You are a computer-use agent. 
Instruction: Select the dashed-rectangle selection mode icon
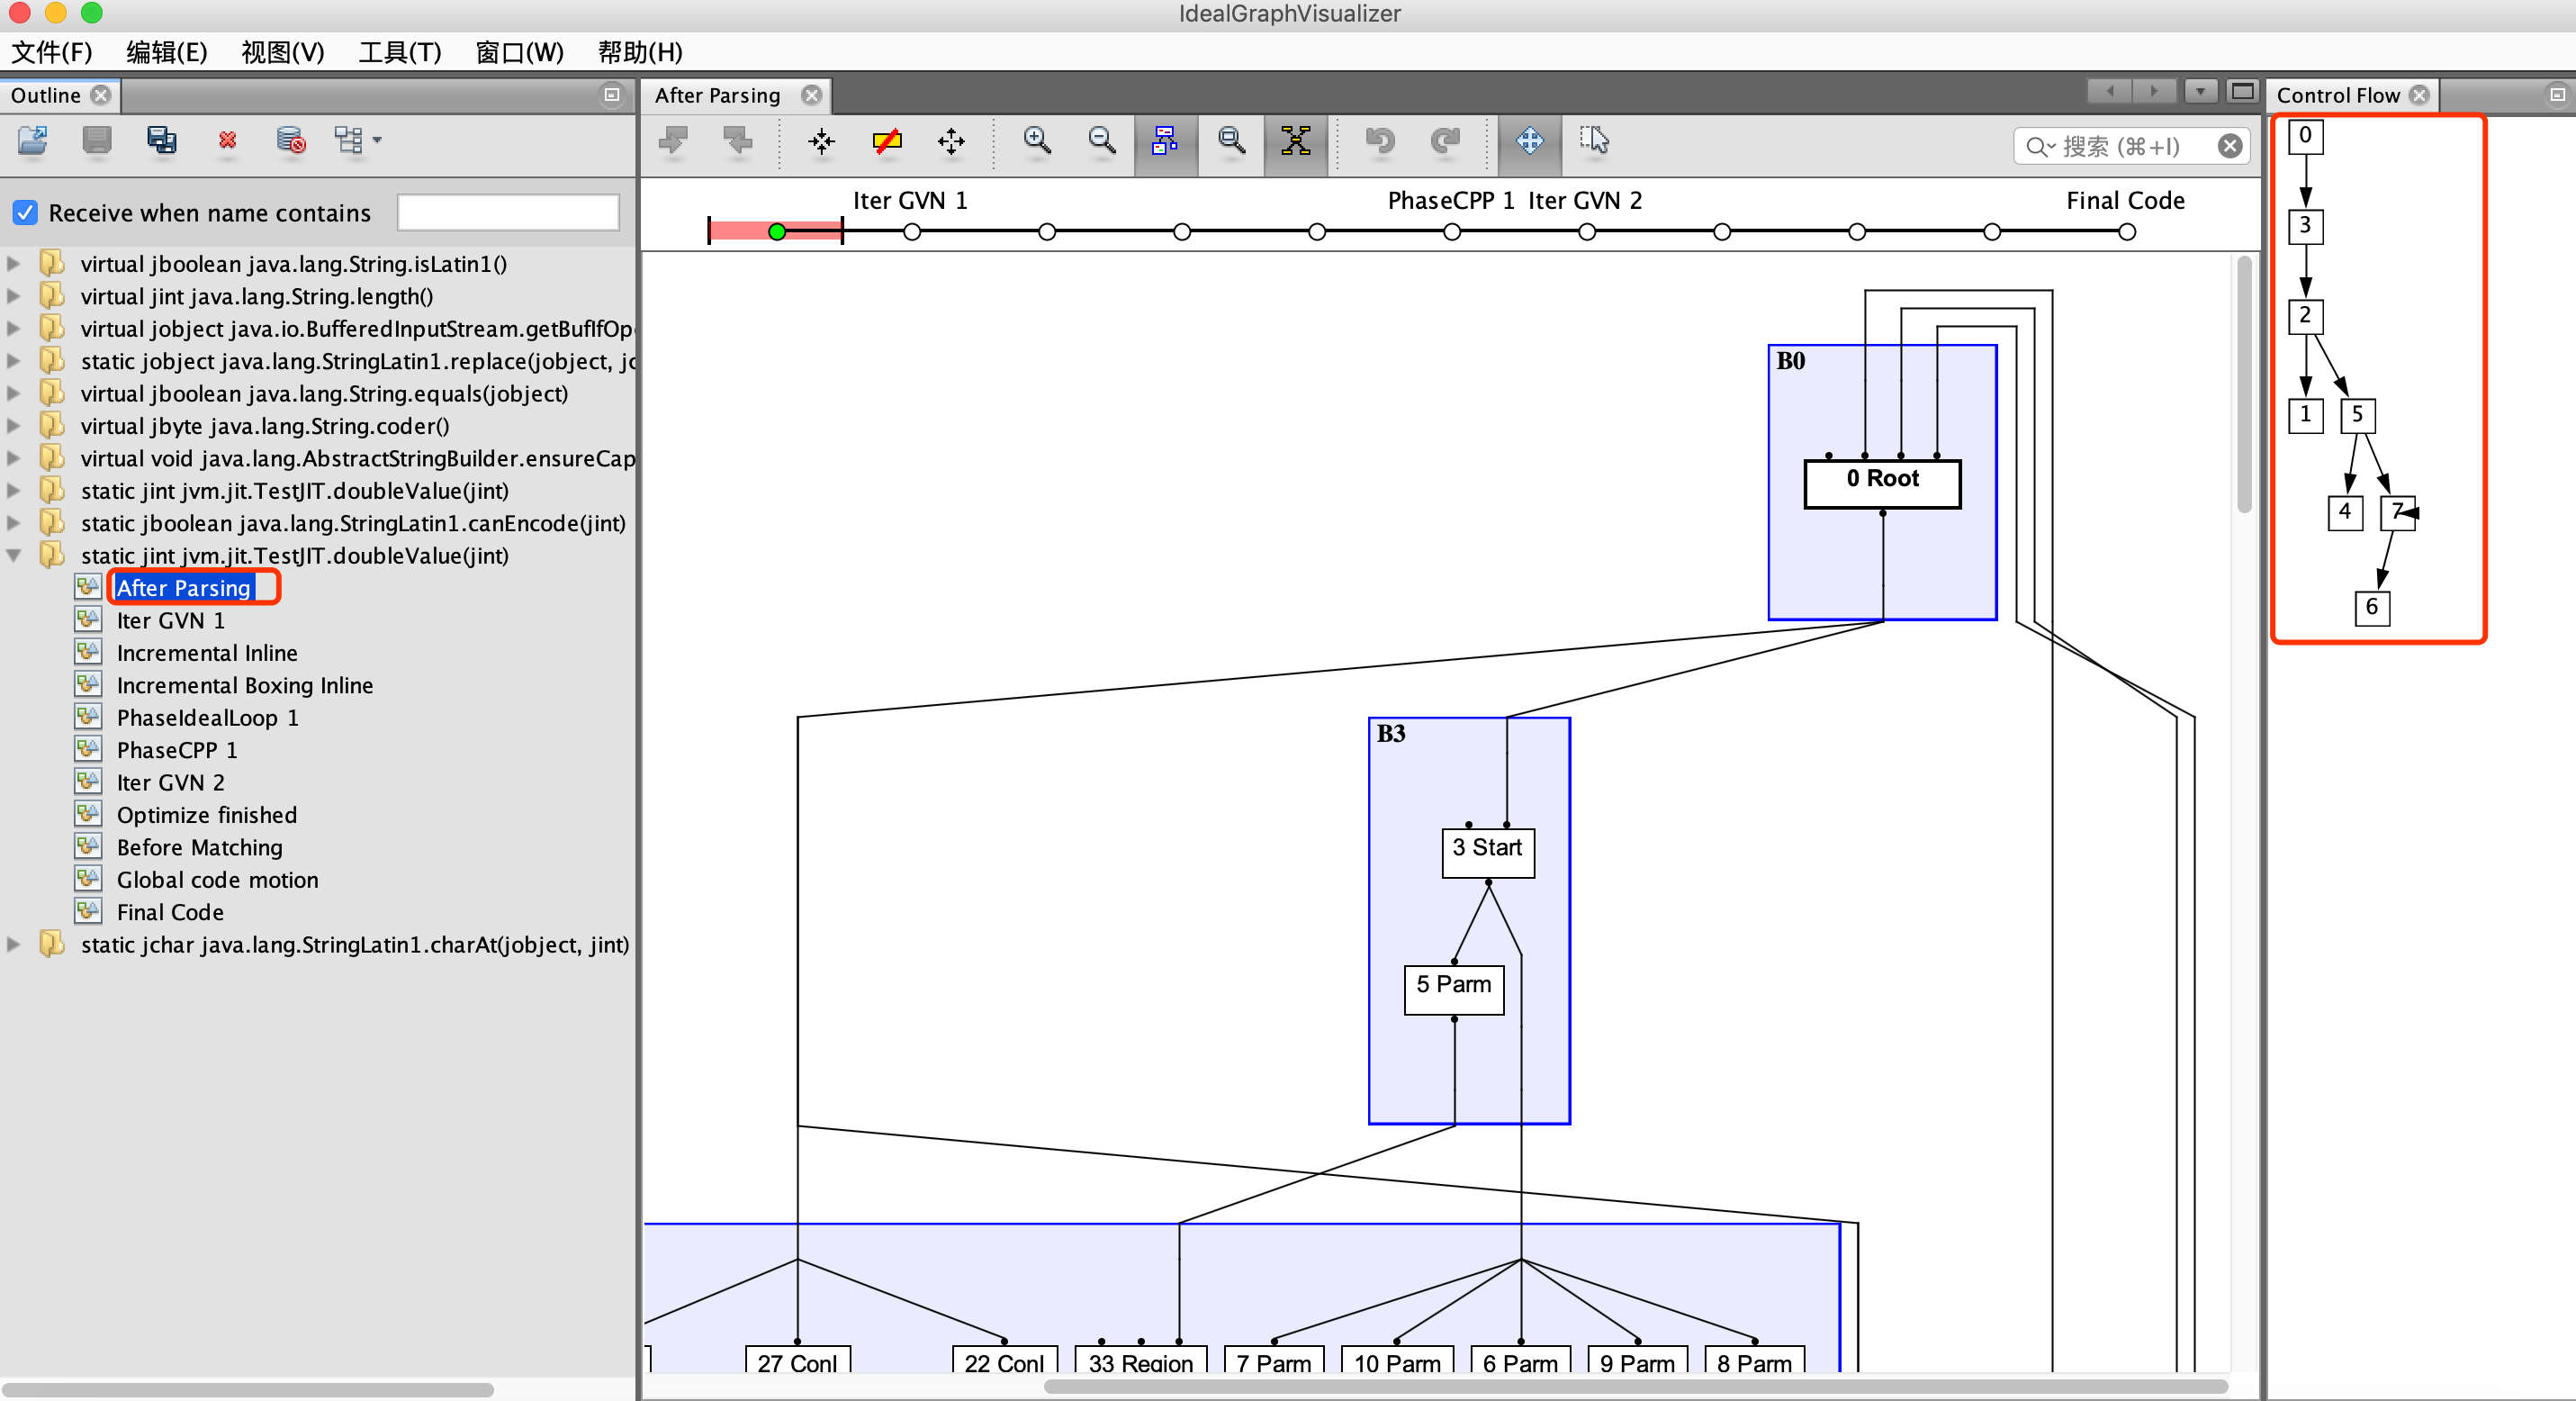[1594, 141]
